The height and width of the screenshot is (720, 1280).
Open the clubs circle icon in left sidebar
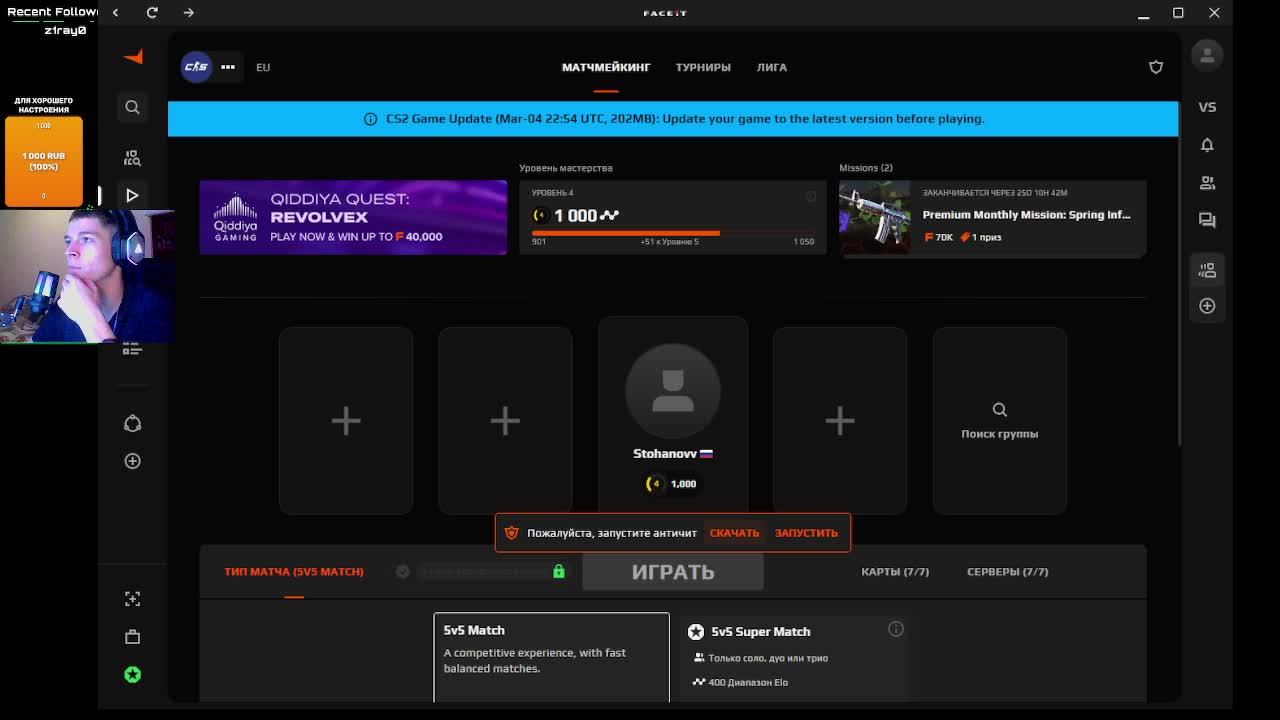coord(132,424)
